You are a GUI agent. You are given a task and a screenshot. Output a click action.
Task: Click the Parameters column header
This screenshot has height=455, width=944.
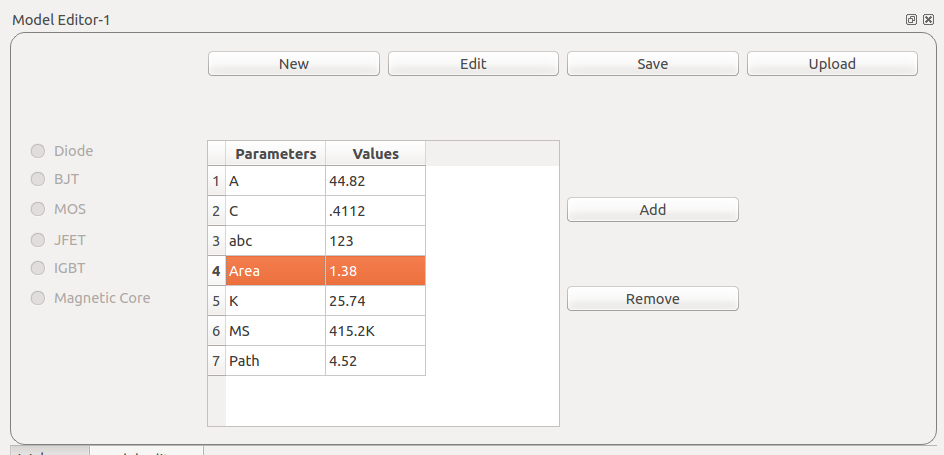pos(276,153)
